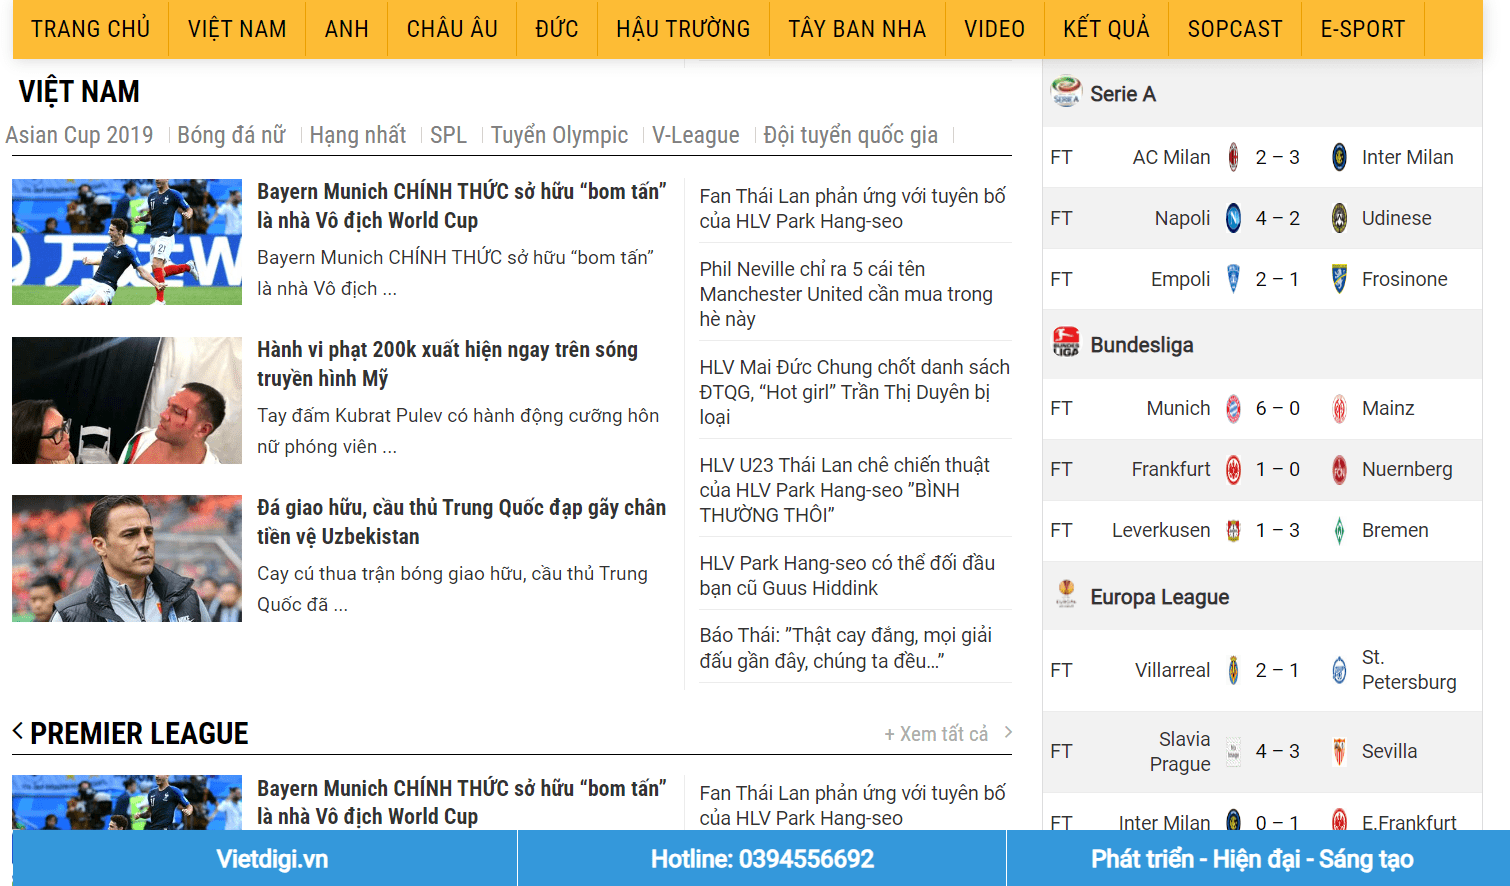The width and height of the screenshot is (1510, 886).
Task: Expand with arrow next to Xem tất cả
Action: click(x=1008, y=732)
